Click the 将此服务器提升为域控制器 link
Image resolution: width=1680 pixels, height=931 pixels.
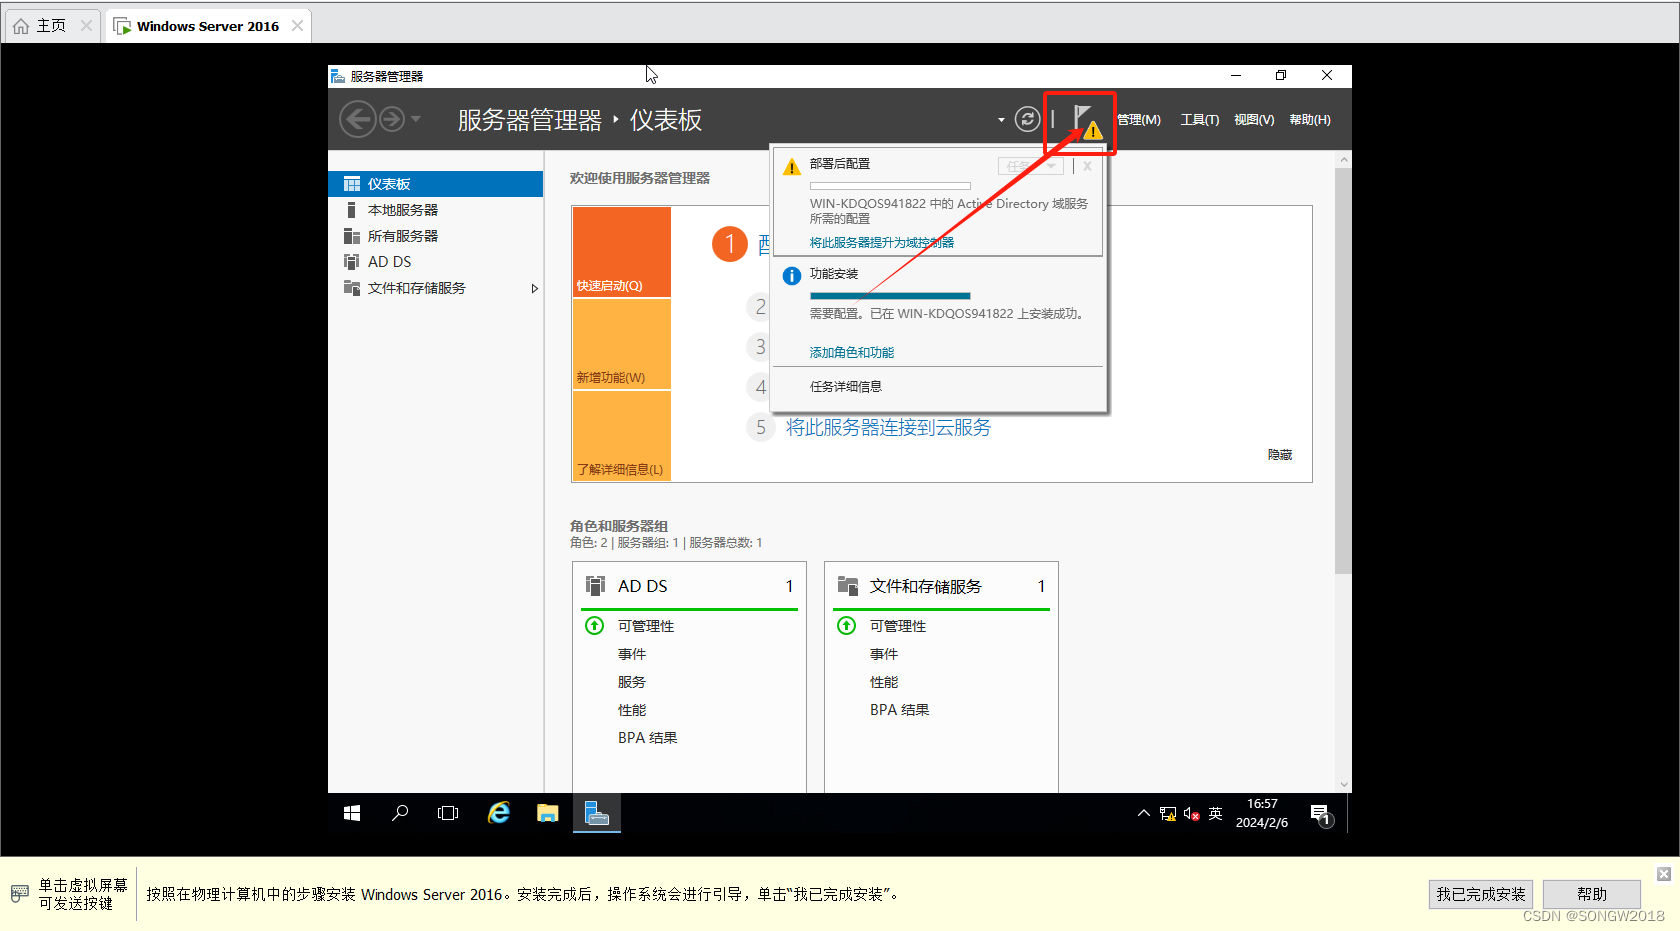tap(882, 242)
